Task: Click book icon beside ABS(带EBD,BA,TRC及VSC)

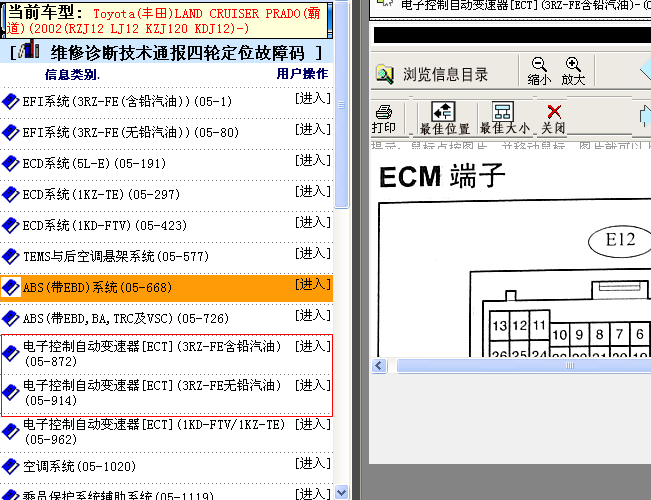Action: click(x=10, y=319)
